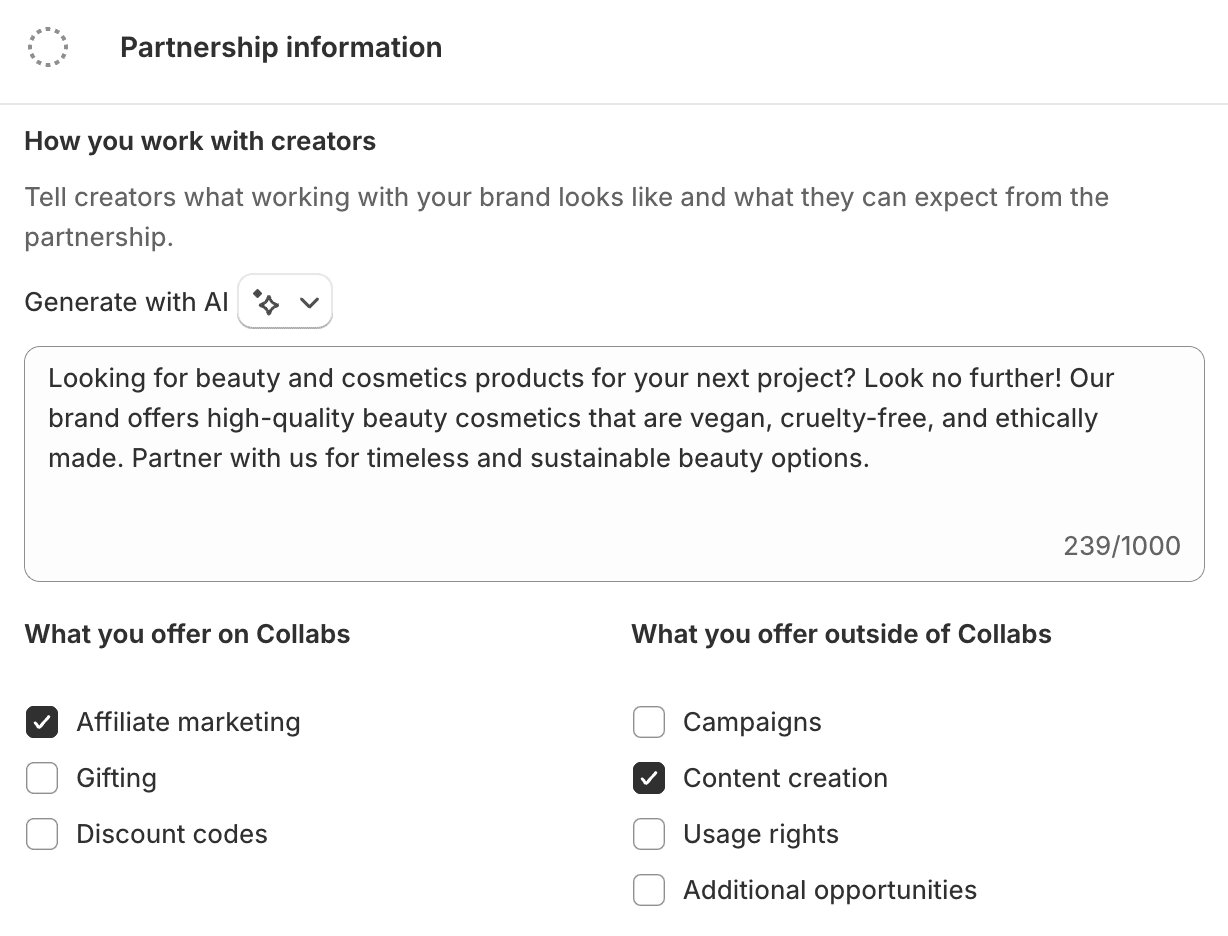Enable the Gifting checkbox
Image resolution: width=1228 pixels, height=936 pixels.
pyautogui.click(x=42, y=778)
